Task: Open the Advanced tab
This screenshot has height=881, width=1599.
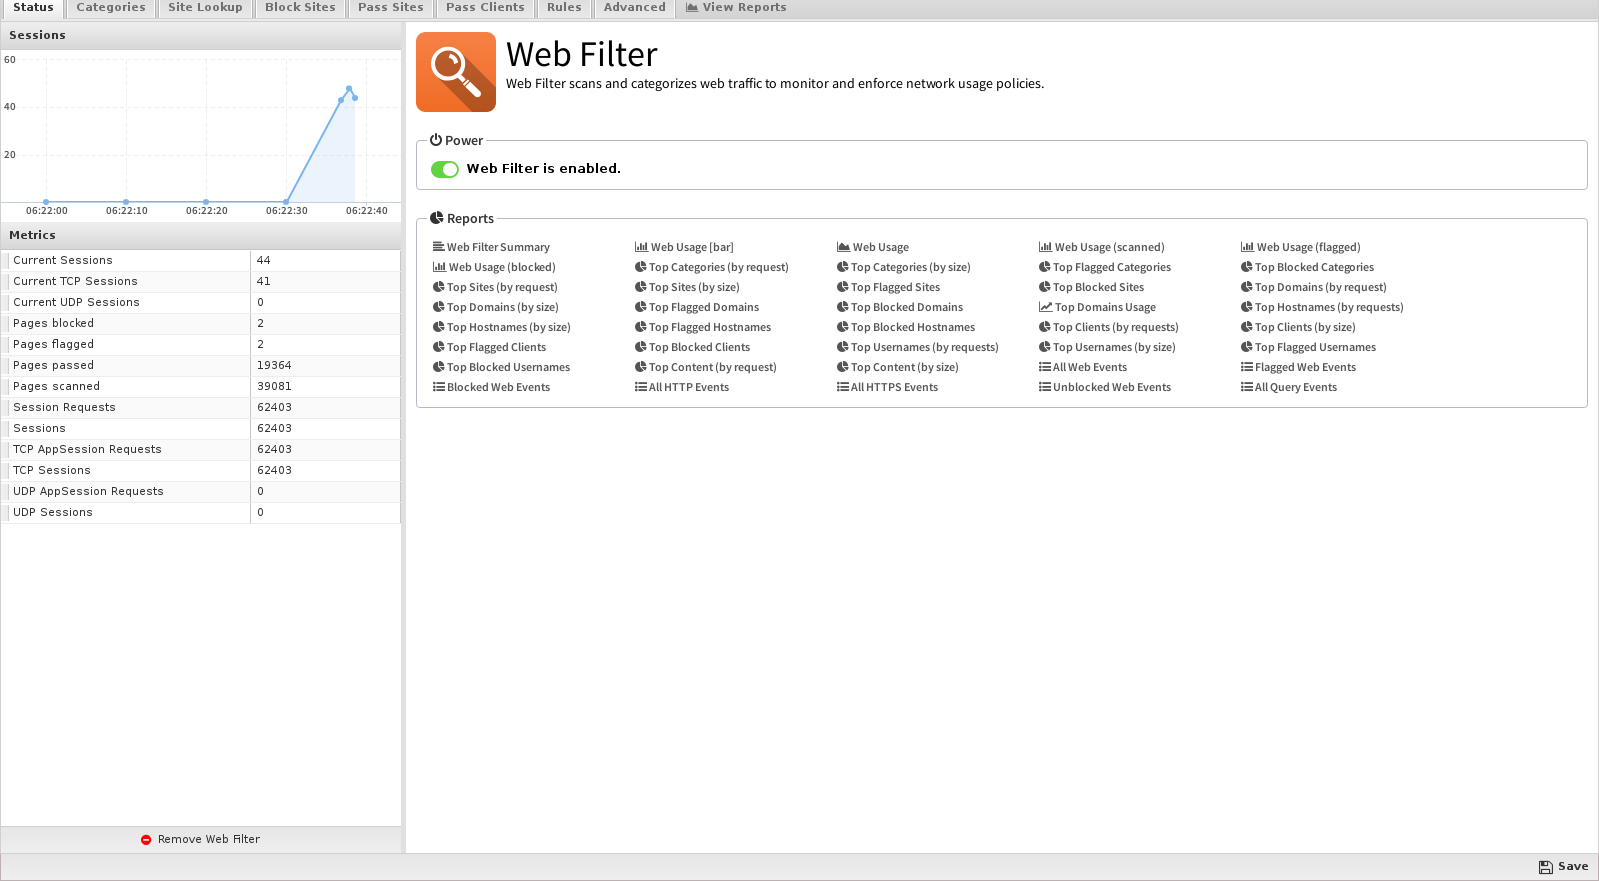Action: (x=634, y=8)
